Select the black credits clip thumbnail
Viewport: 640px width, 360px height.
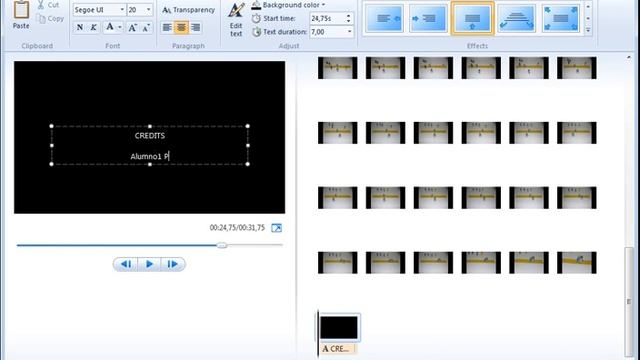pyautogui.click(x=339, y=327)
